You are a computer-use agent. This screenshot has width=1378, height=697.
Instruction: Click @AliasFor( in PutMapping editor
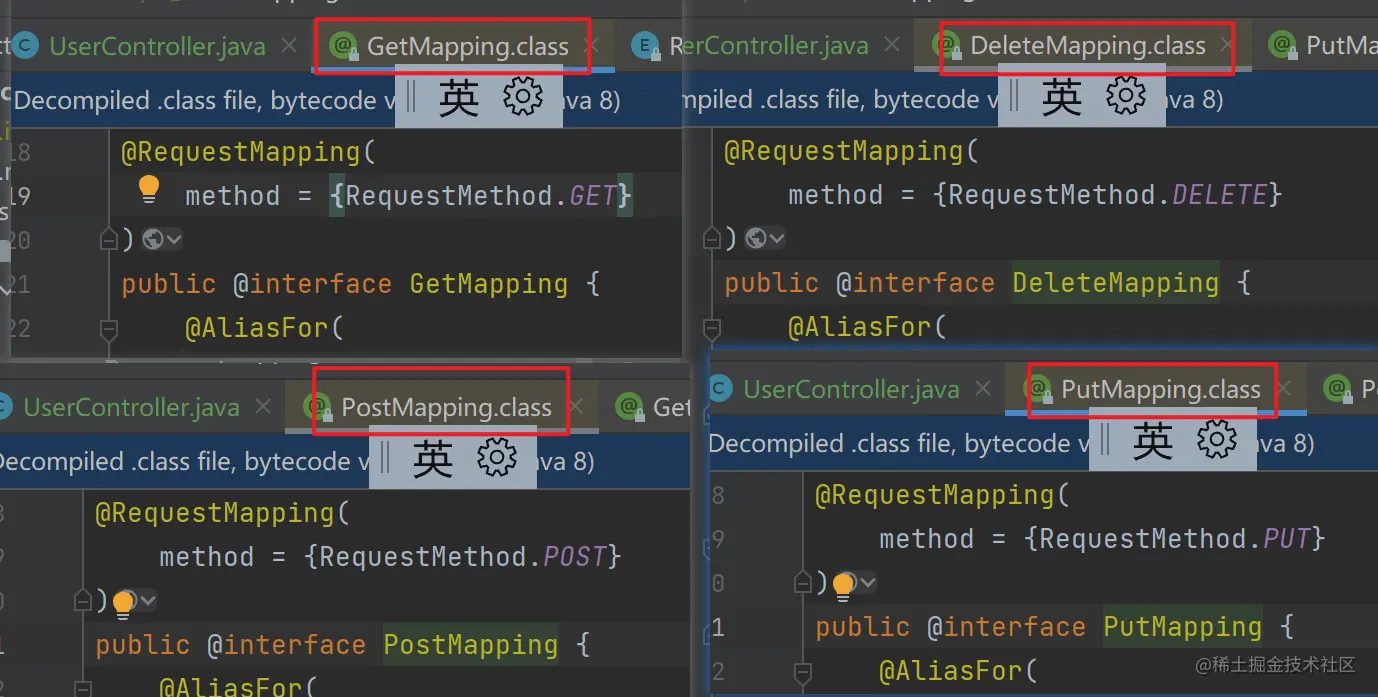[958, 671]
